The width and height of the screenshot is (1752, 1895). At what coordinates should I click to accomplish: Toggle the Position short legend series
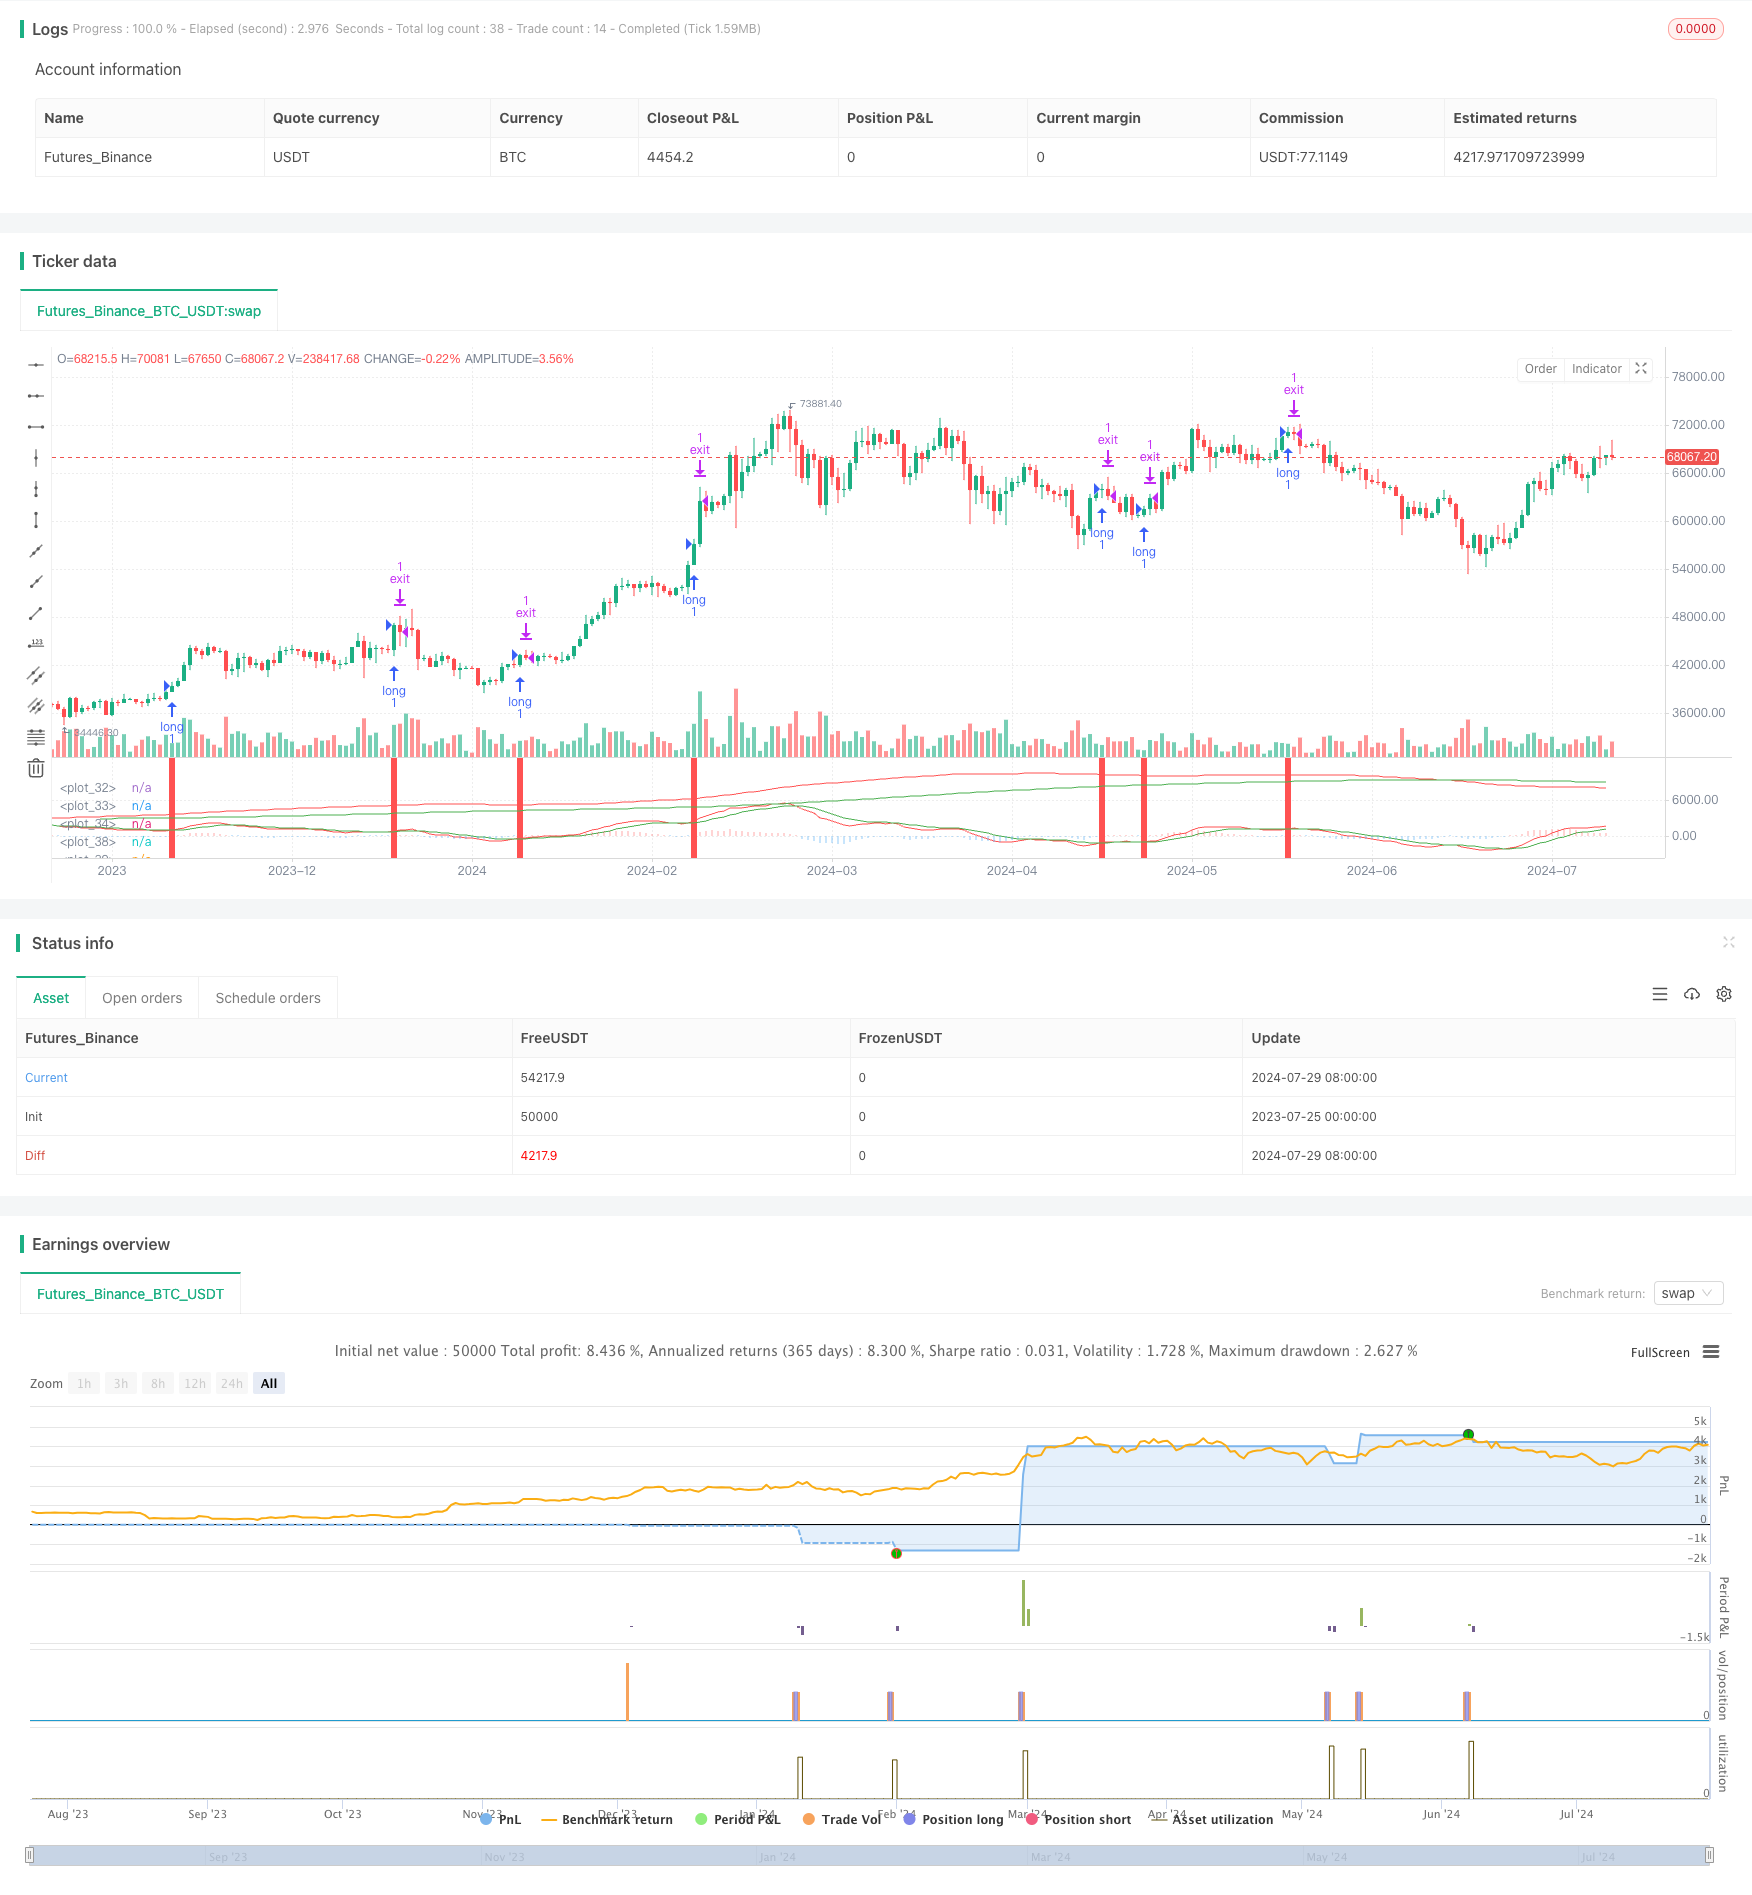(1079, 1819)
